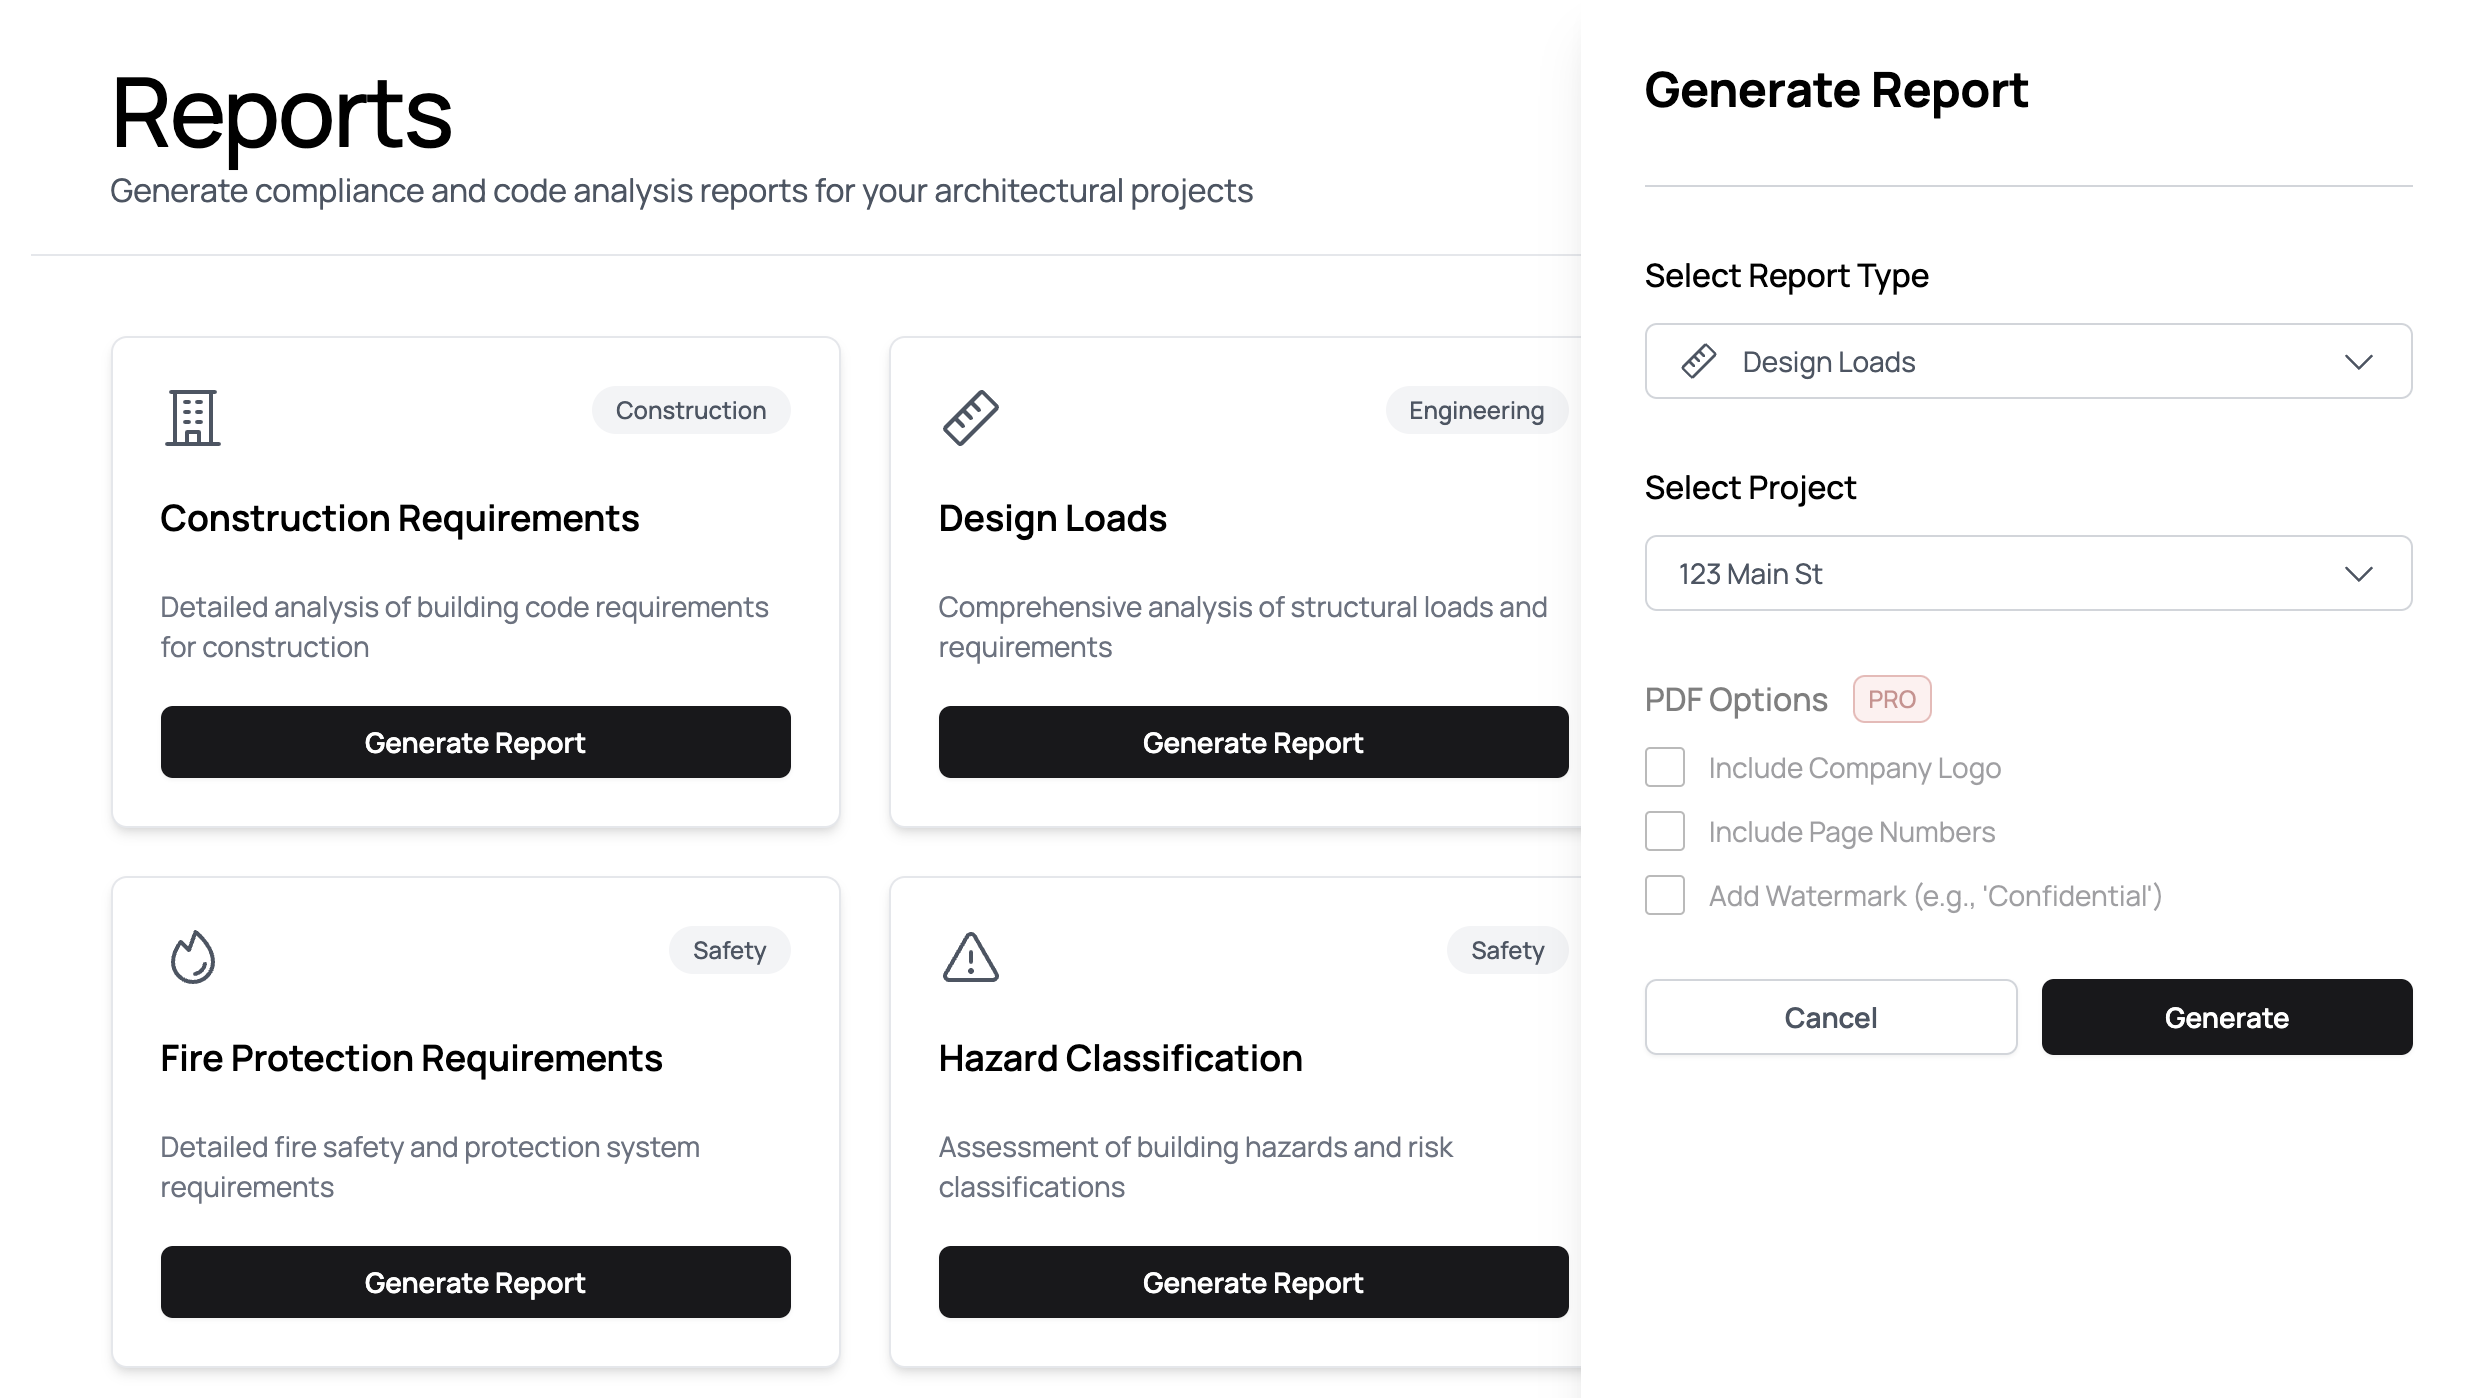2471x1398 pixels.
Task: Cancel the Generate Report panel
Action: [1830, 1017]
